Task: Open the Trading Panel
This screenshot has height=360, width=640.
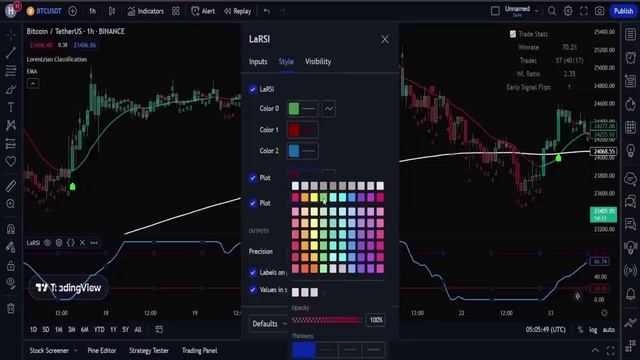Action: [200, 351]
